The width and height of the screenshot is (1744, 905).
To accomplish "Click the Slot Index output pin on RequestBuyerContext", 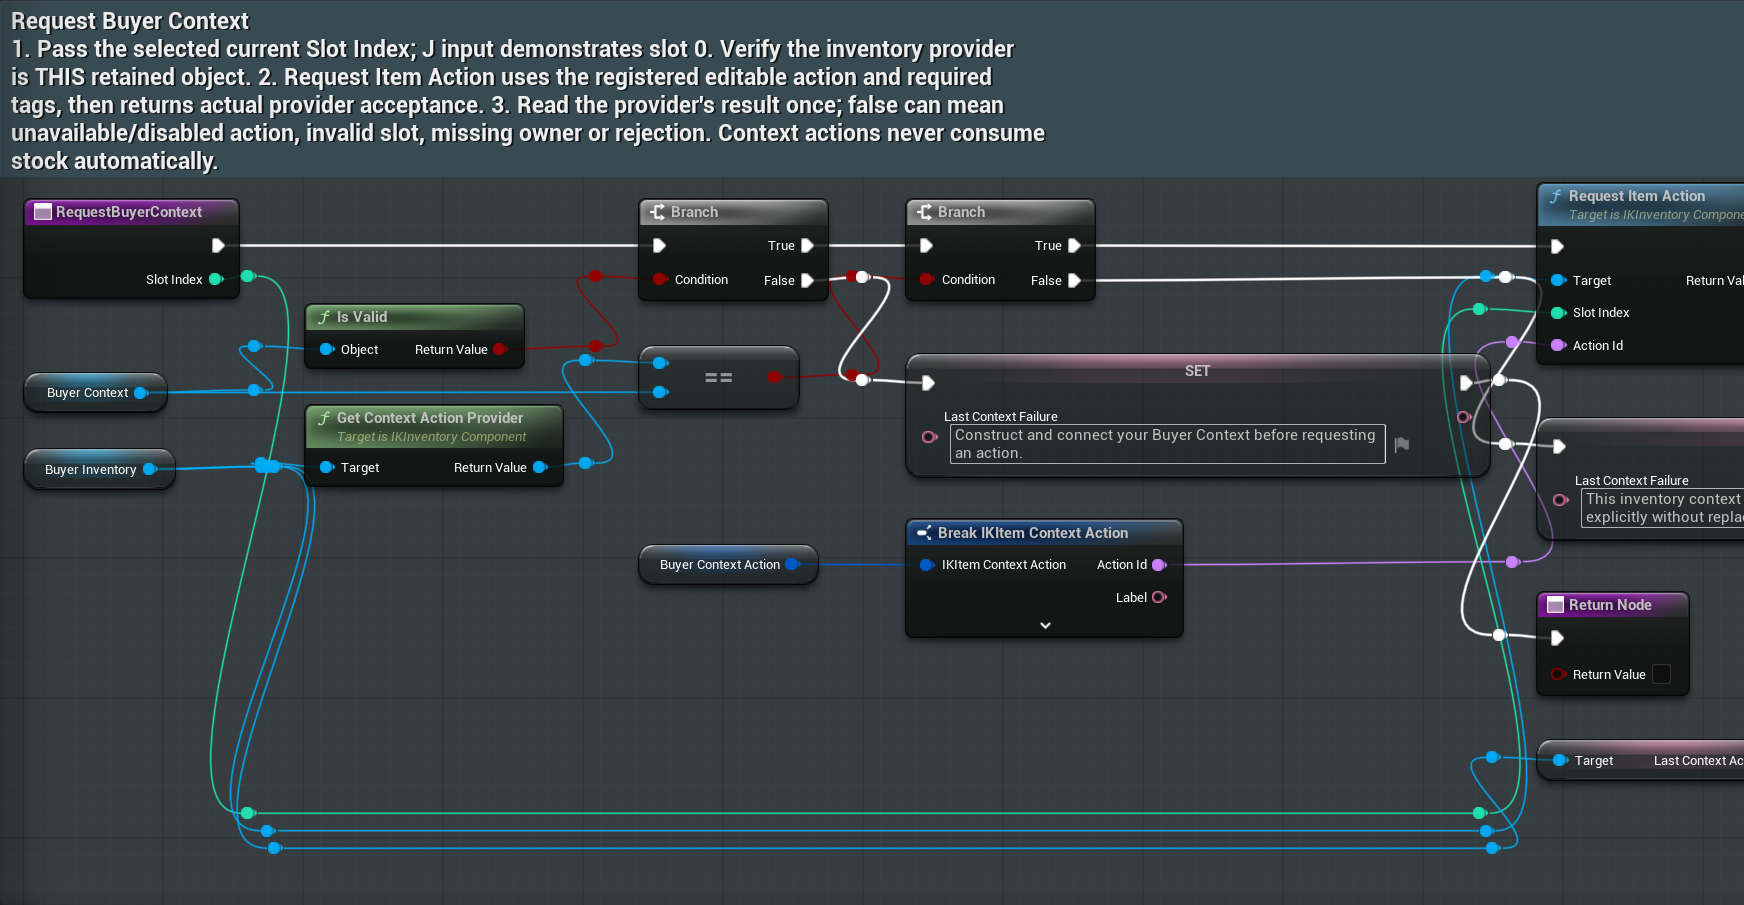I will 215,280.
